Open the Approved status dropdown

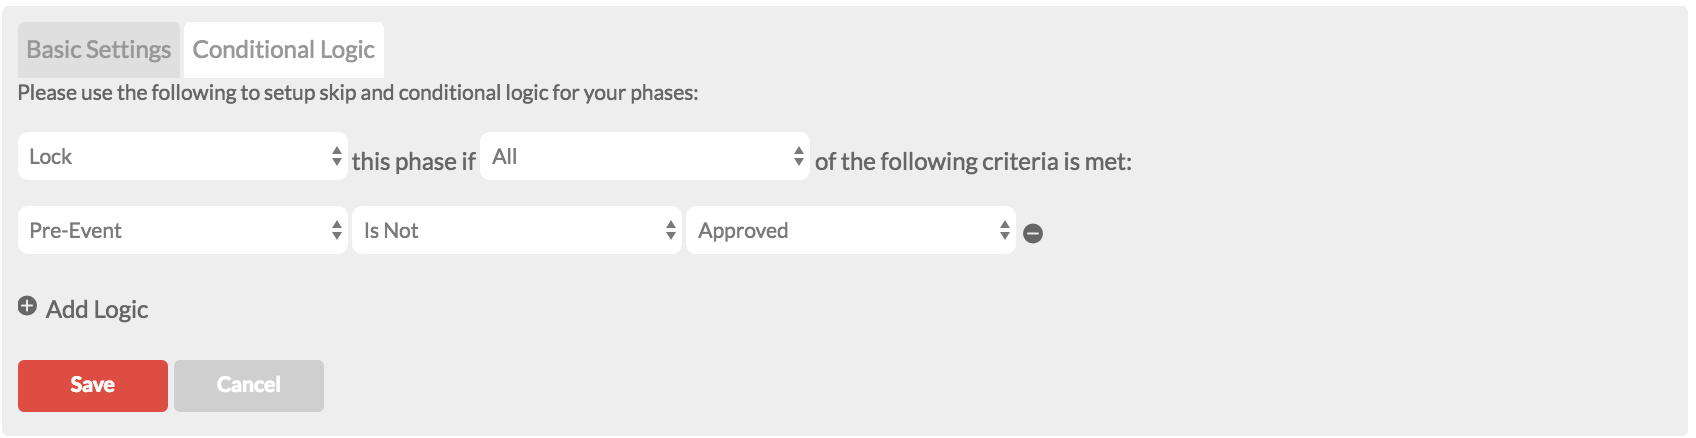(x=840, y=230)
